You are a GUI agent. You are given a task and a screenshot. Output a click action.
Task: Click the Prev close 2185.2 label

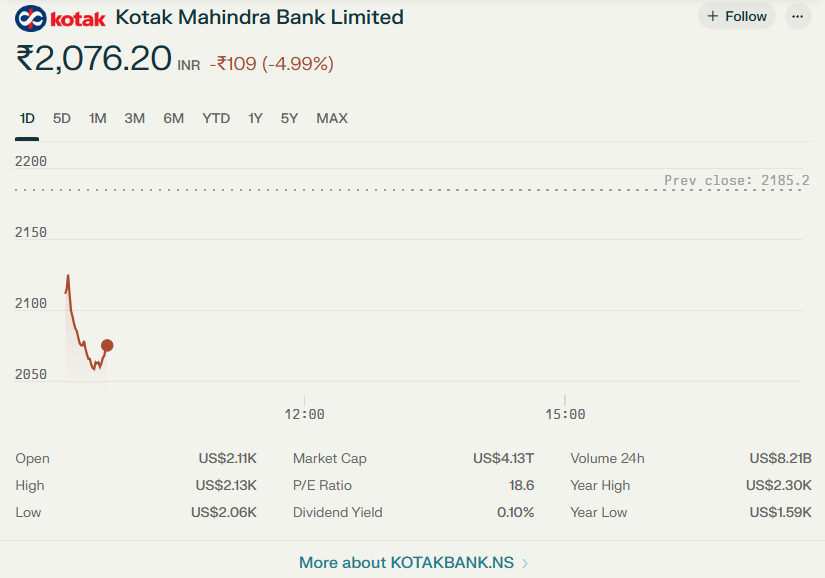(x=737, y=180)
